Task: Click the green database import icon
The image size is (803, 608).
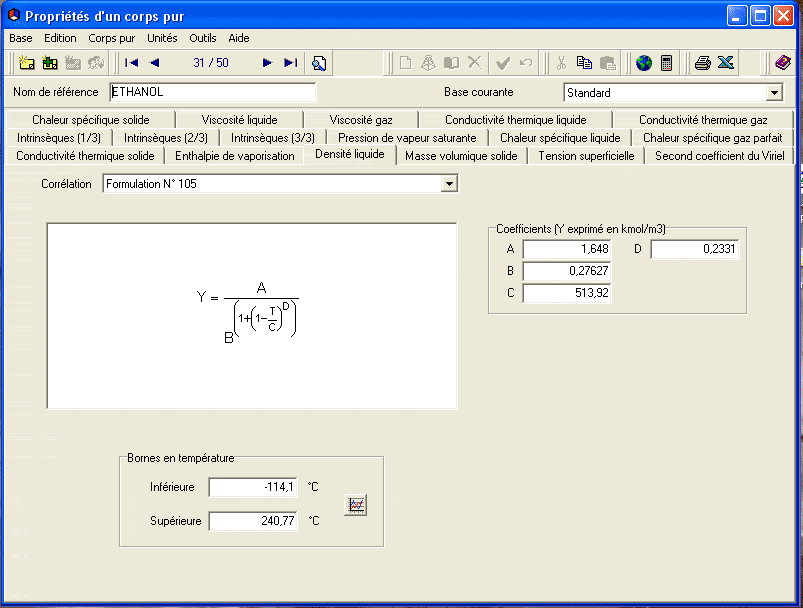Action: tap(50, 63)
